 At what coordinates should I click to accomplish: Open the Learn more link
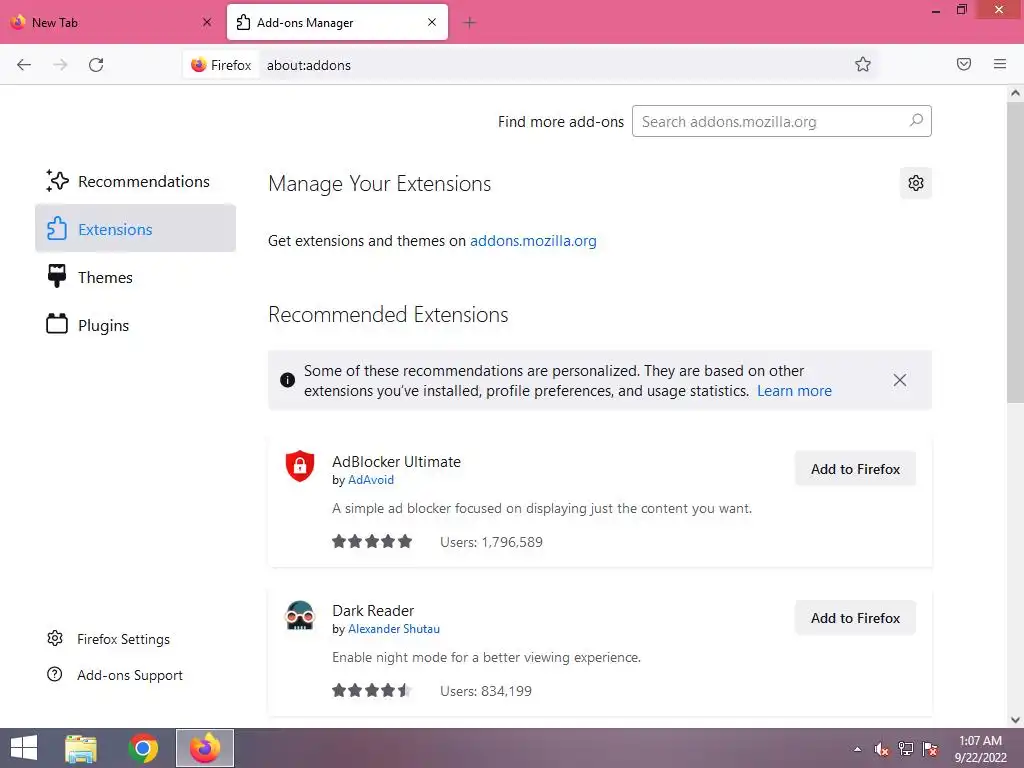(794, 391)
